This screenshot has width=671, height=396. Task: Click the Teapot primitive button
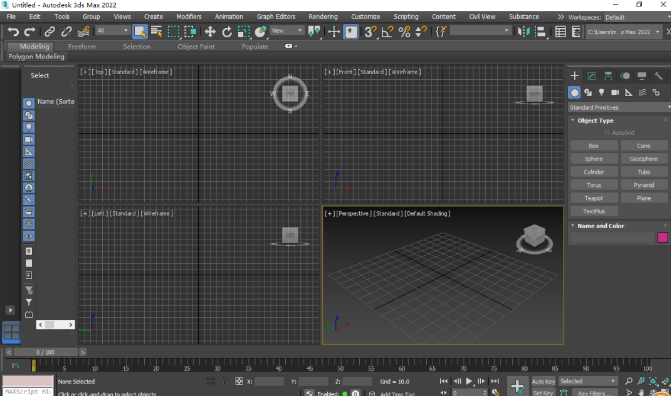point(594,198)
